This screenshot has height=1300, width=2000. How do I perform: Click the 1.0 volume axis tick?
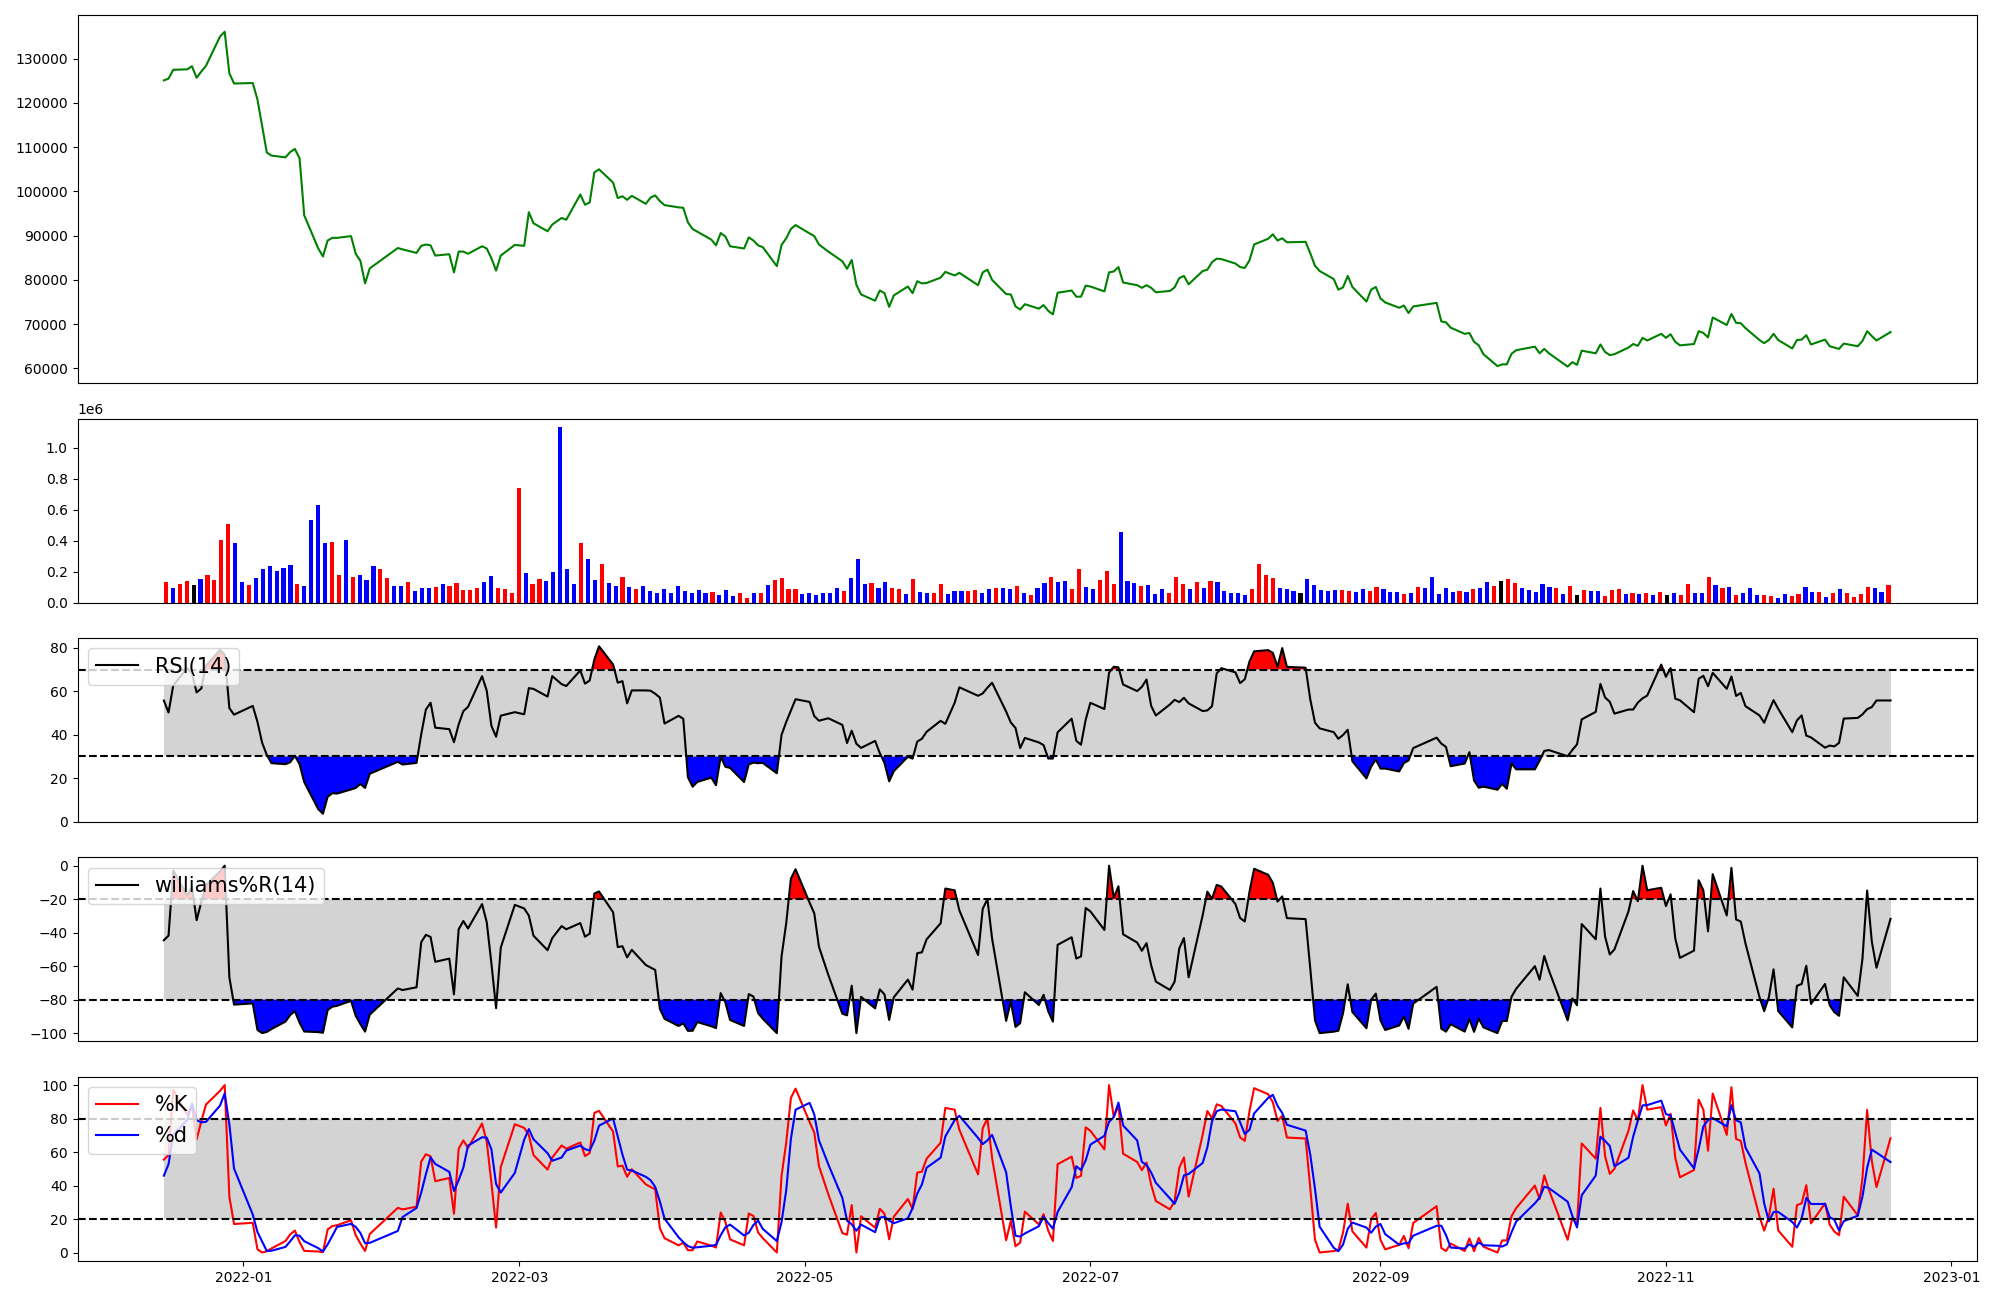tap(57, 448)
